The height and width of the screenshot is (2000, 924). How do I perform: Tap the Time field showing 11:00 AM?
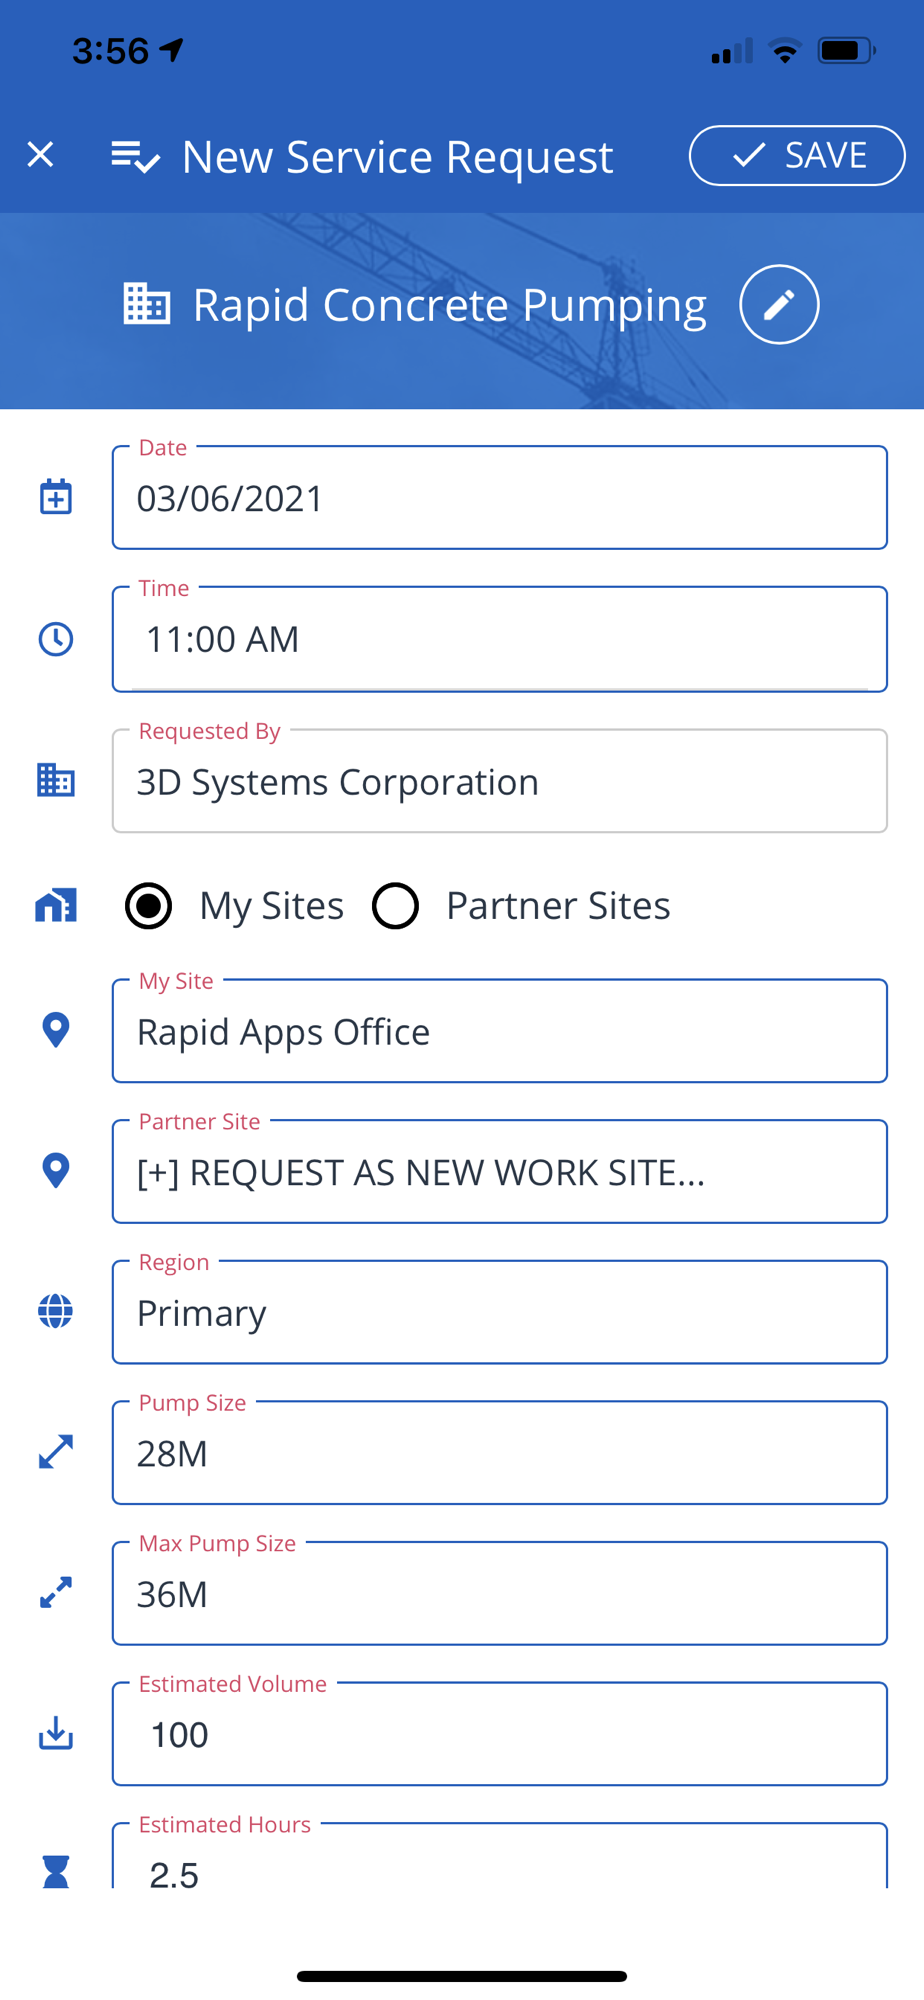pos(499,639)
